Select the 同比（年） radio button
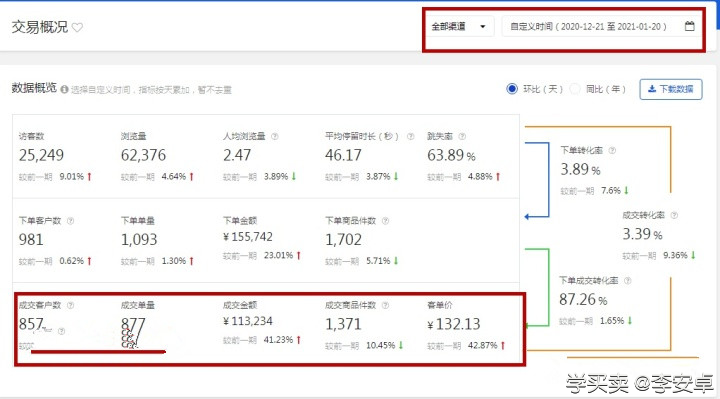 (575, 89)
